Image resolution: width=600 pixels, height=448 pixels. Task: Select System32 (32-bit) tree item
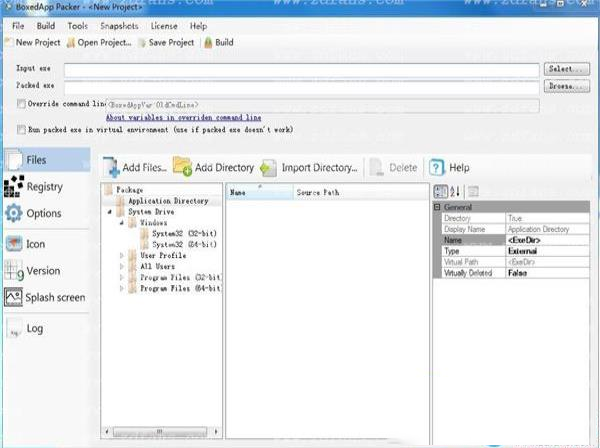[184, 233]
